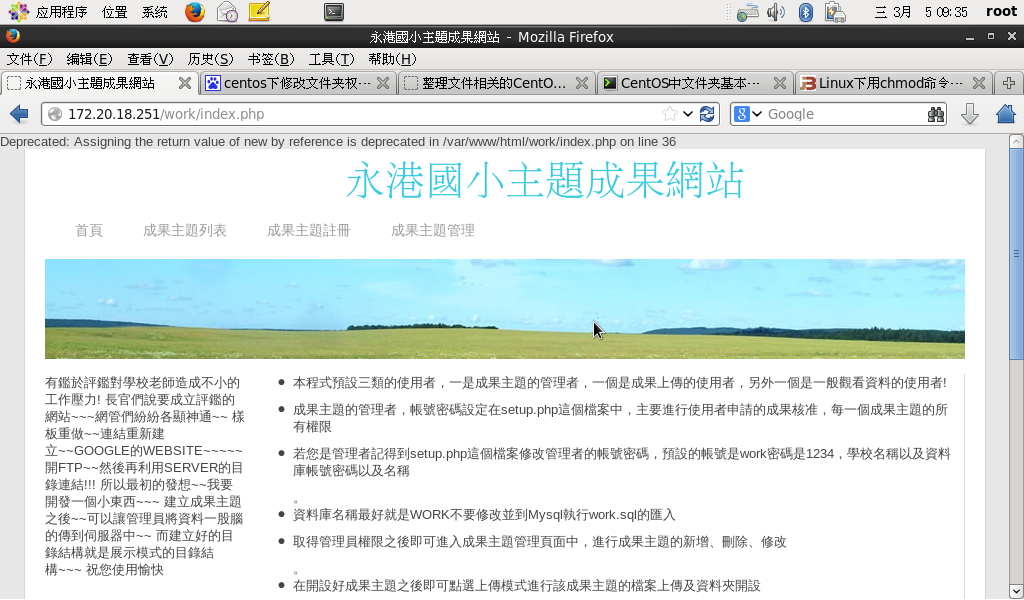Open the volume control in the system tray

click(x=775, y=12)
